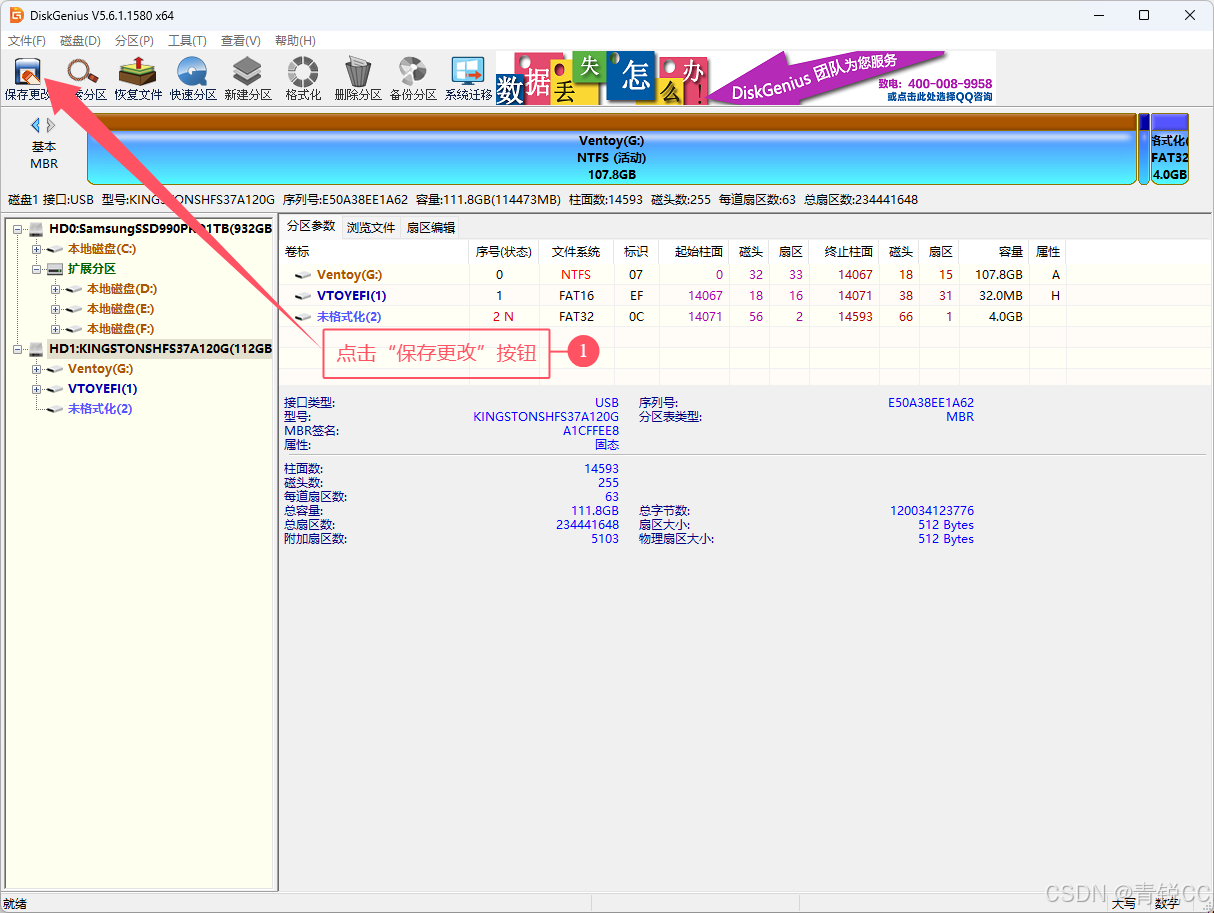
Task: Collapse the 扩展分区 tree node
Action: pos(37,269)
